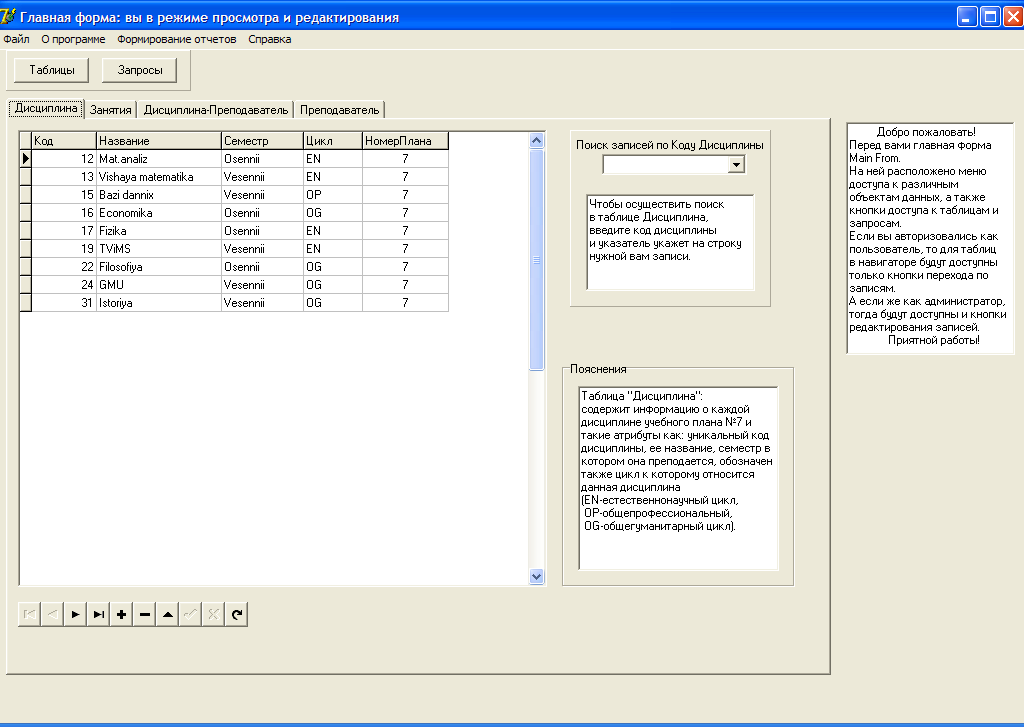Open the Файл menu

point(16,39)
